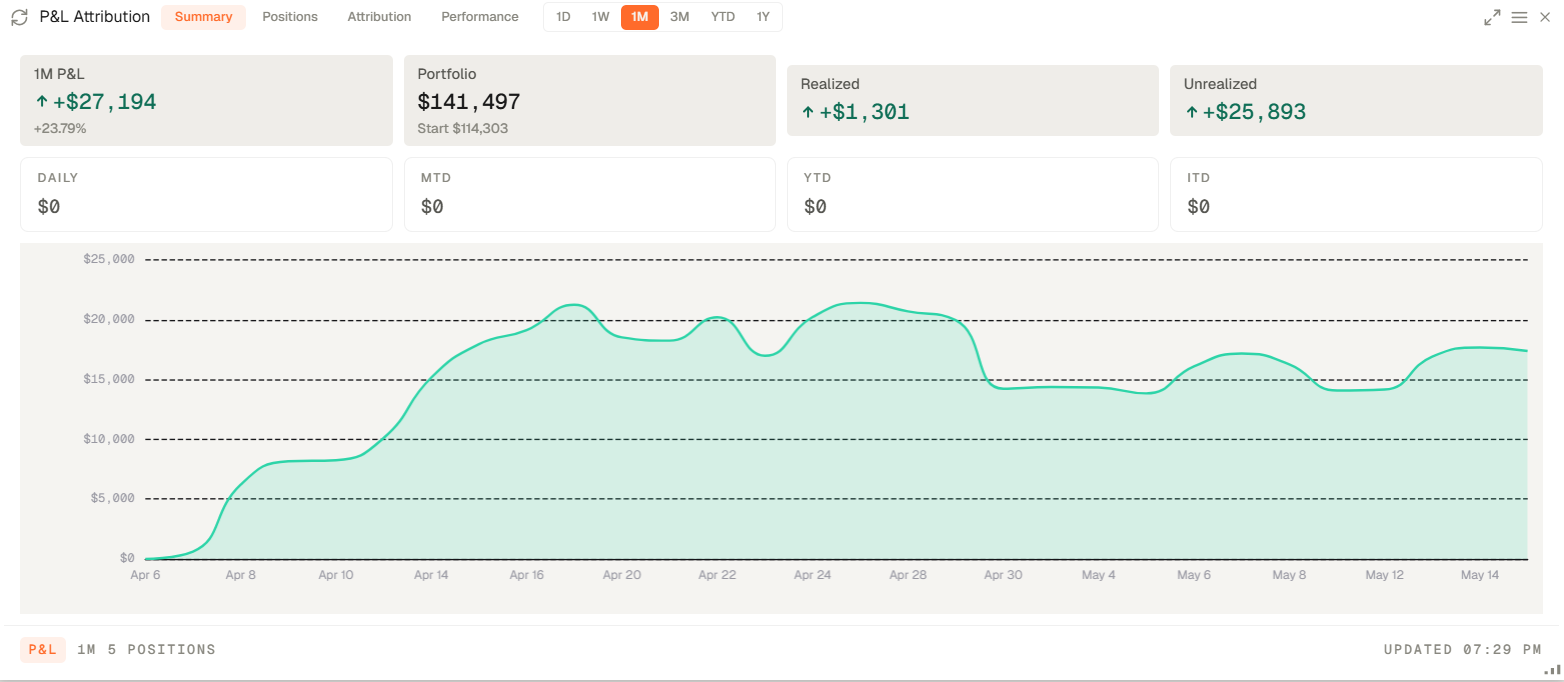Switch to the Summary tab
Image resolution: width=1564 pixels, height=682 pixels.
[x=203, y=17]
